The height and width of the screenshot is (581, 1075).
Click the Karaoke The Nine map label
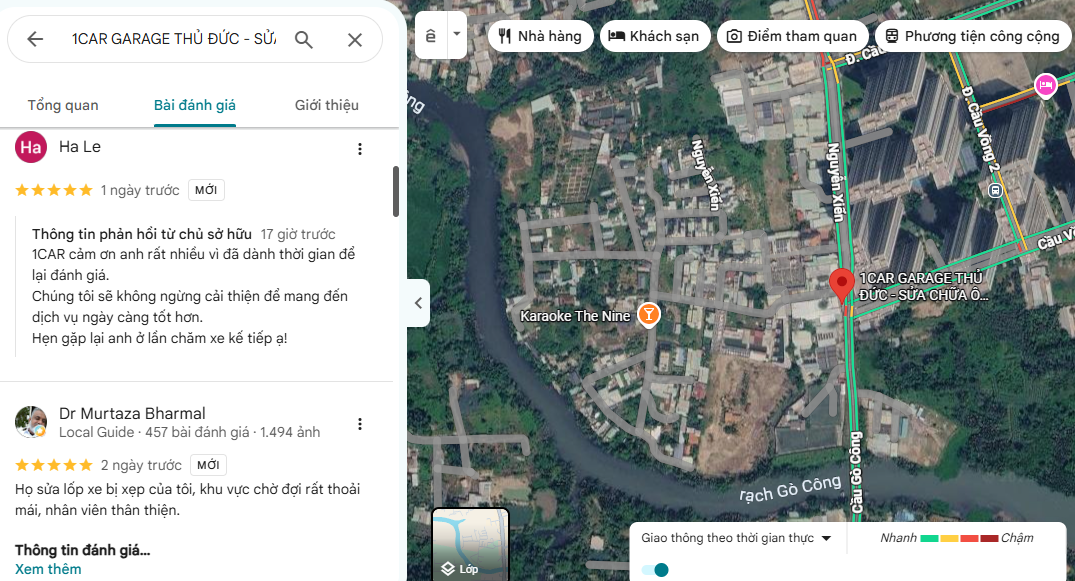(x=575, y=316)
